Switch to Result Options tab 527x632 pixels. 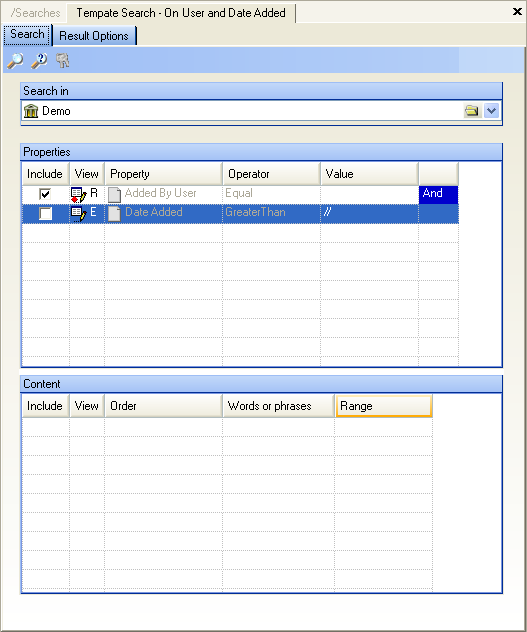tap(94, 36)
